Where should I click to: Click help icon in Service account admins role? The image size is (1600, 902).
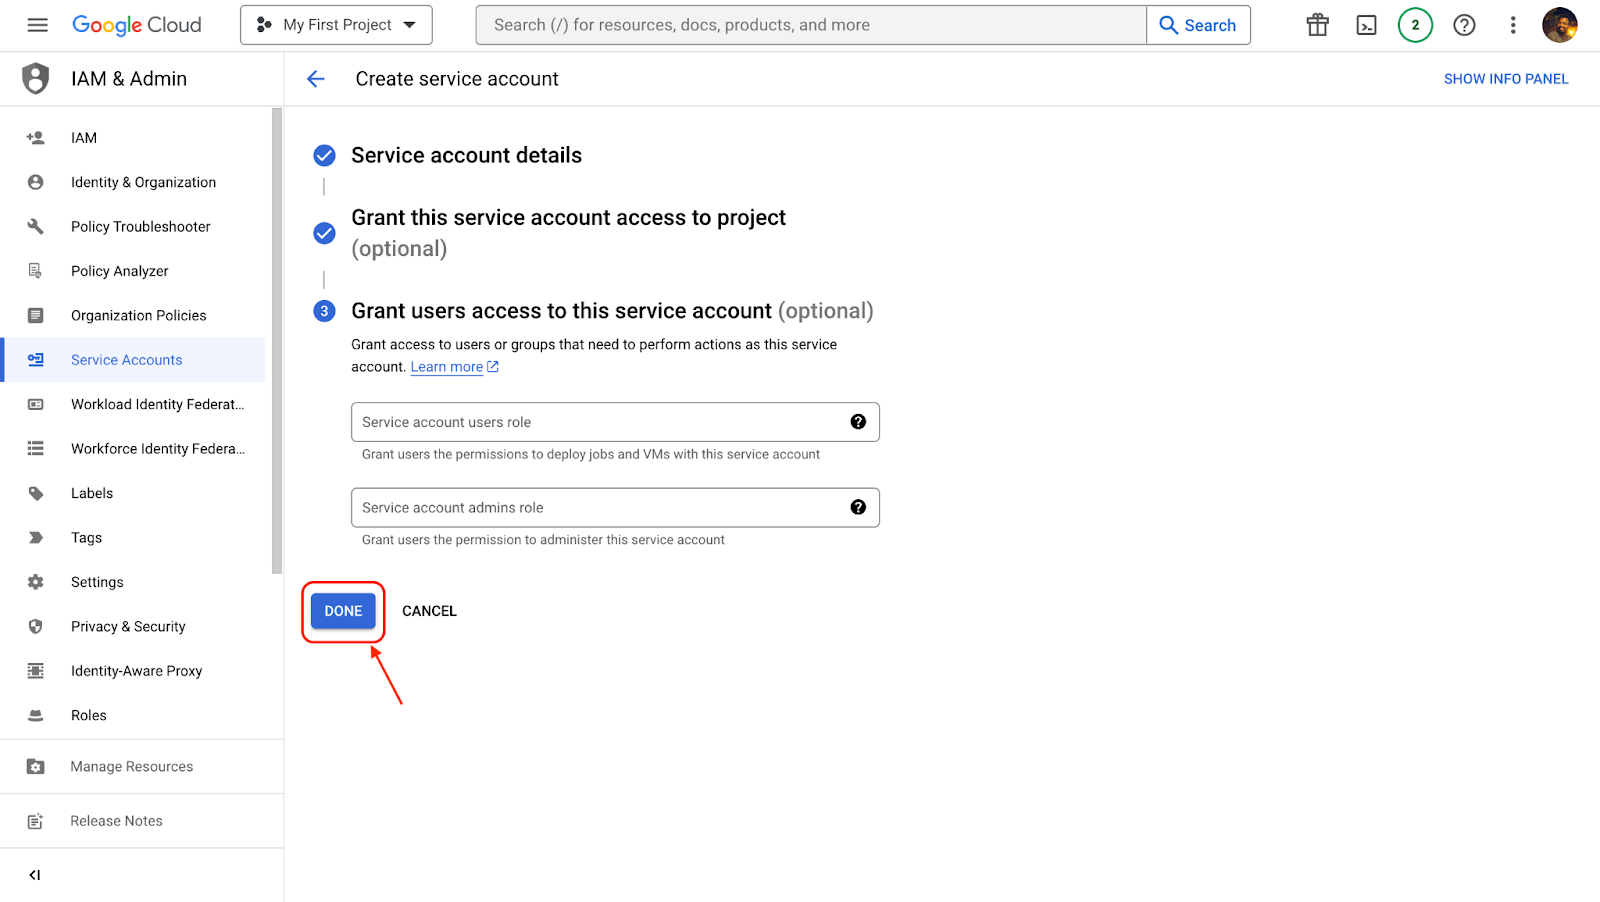point(857,507)
